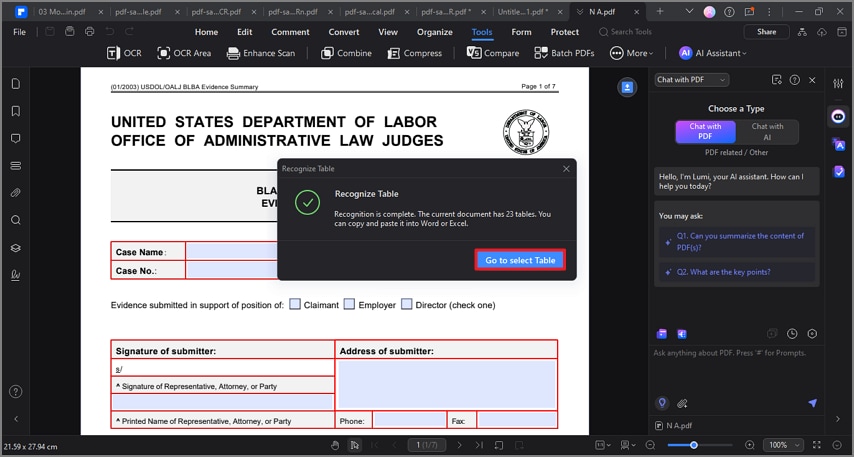Image resolution: width=854 pixels, height=457 pixels.
Task: Check the Claimant checkbox
Action: pos(295,304)
